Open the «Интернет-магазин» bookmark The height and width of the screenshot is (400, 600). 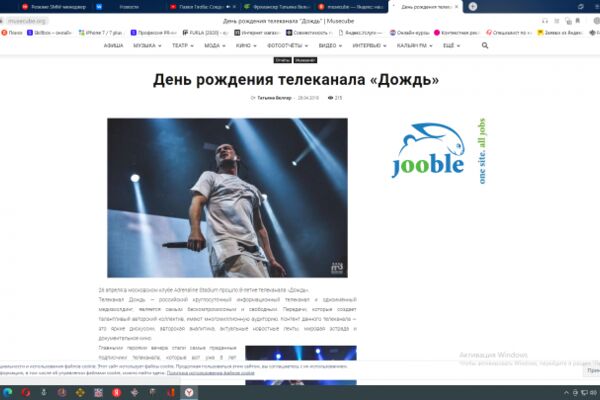pyautogui.click(x=258, y=33)
